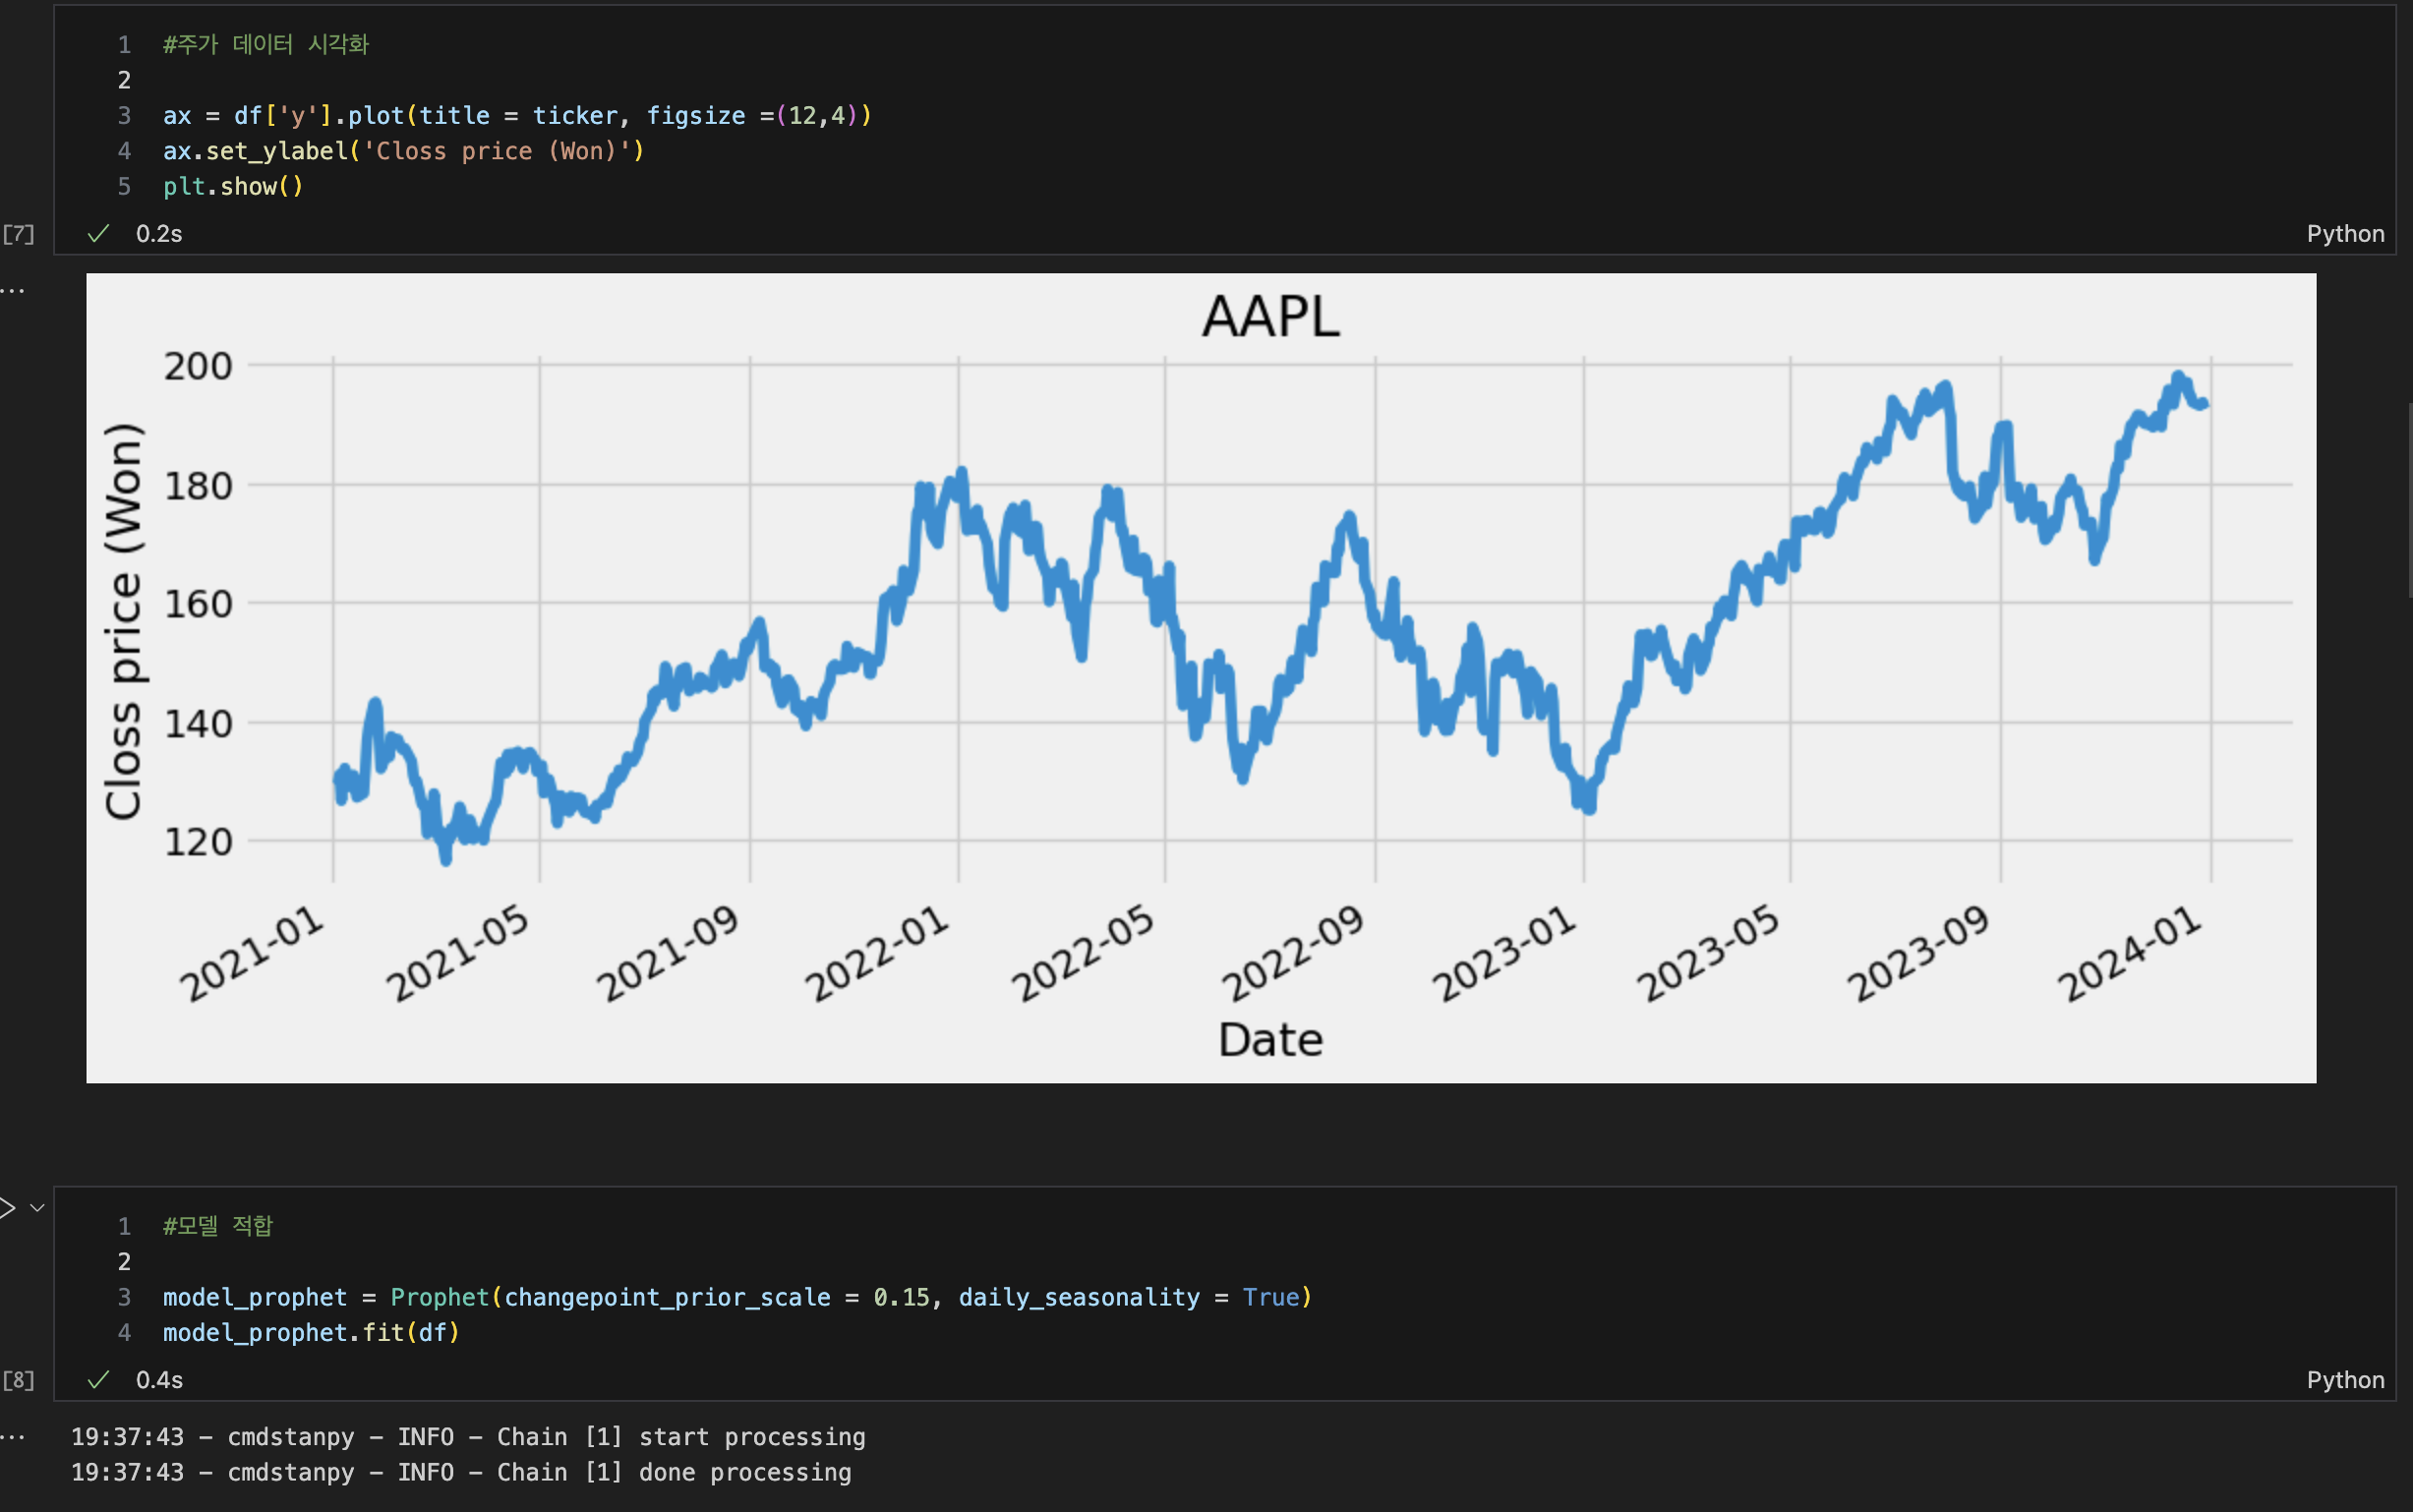Click log line 'Chain [1] done processing'
2413x1512 pixels.
point(461,1473)
